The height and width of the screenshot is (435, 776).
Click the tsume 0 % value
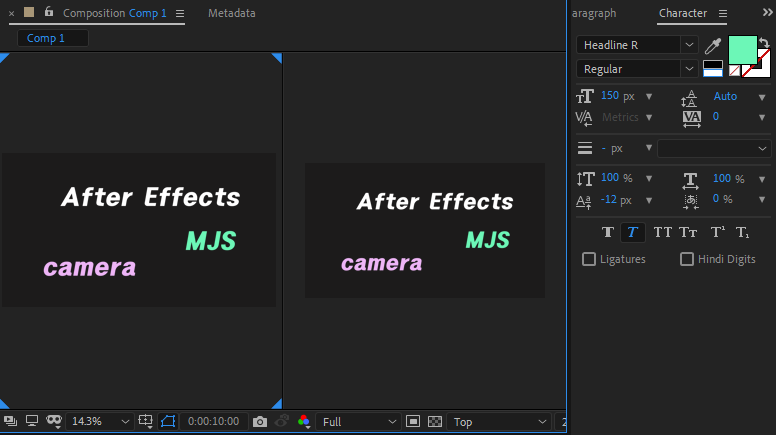723,199
